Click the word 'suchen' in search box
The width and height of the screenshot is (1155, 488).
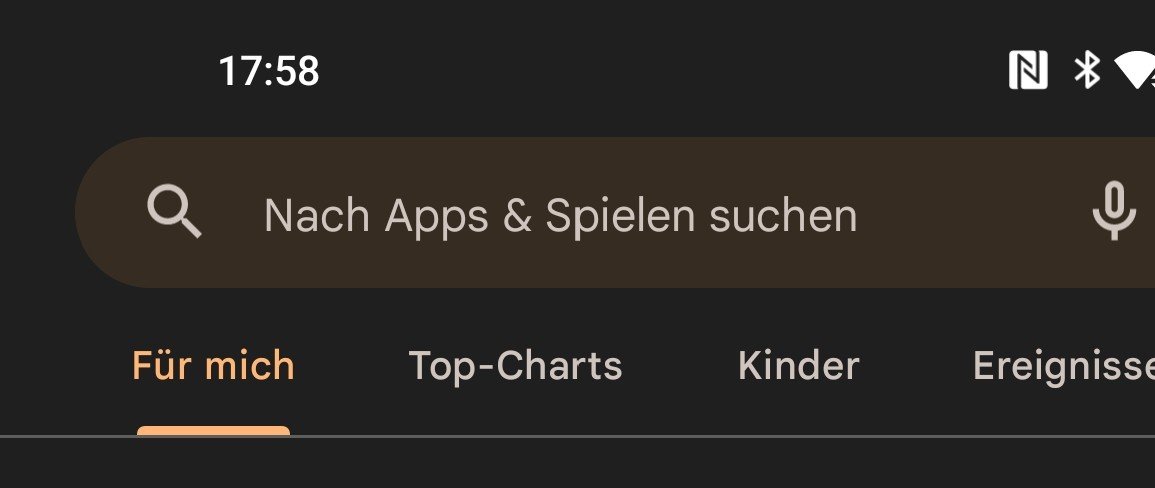pos(783,216)
